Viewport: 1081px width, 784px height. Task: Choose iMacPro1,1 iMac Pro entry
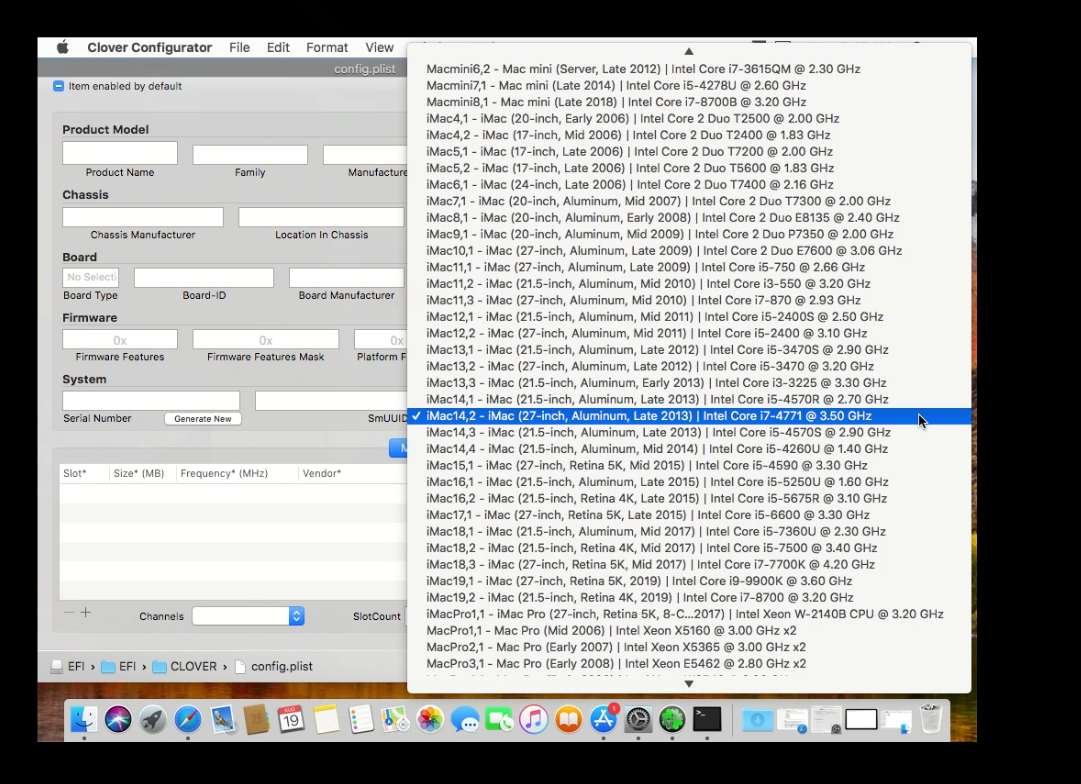pyautogui.click(x=689, y=614)
